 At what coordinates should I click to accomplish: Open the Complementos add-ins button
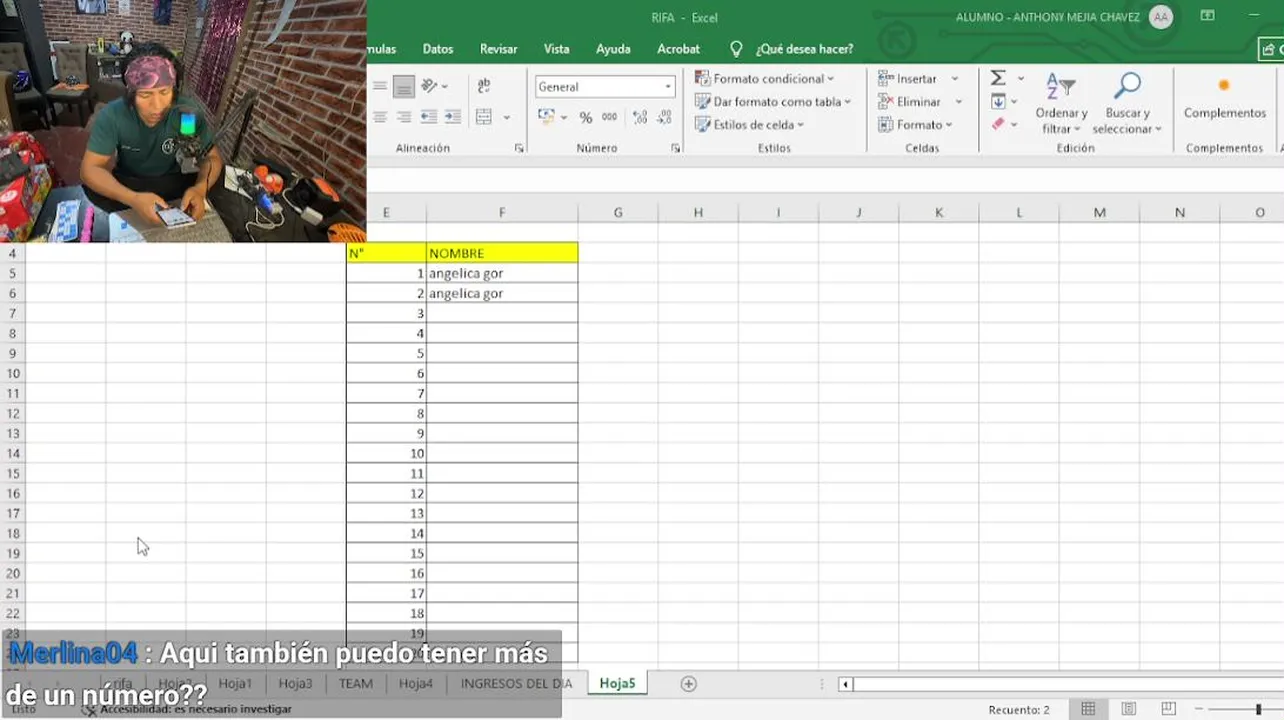point(1225,98)
